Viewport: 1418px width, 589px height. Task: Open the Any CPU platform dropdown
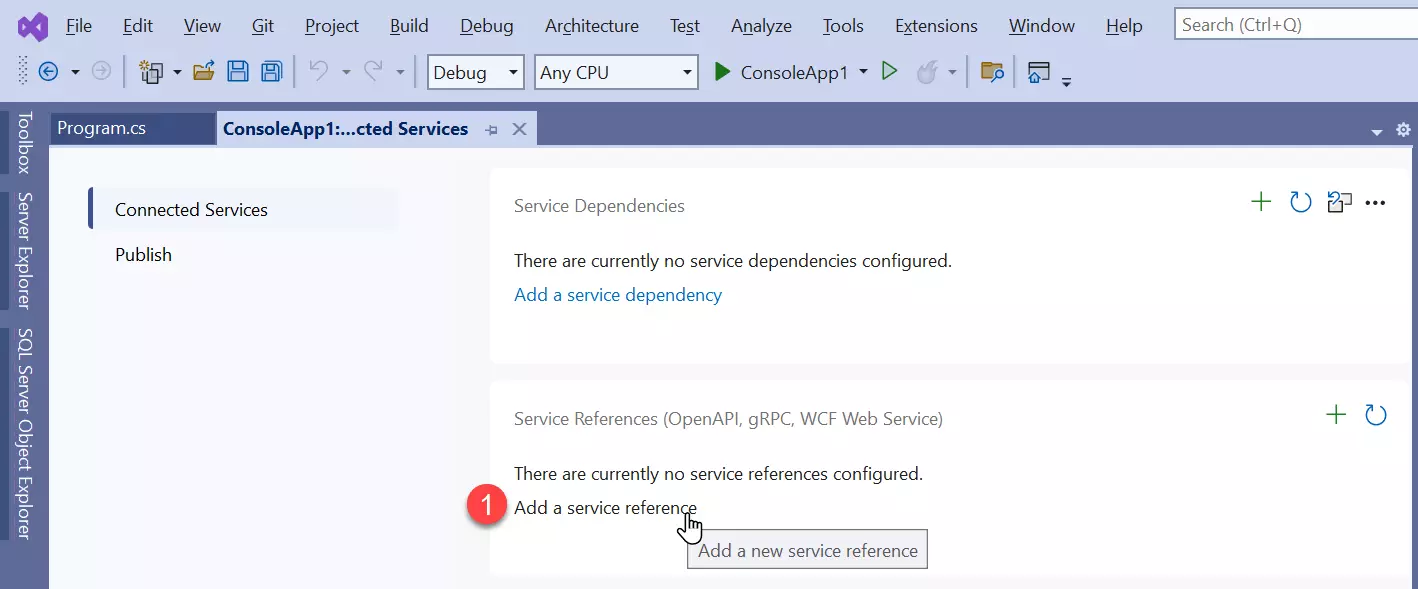(x=616, y=72)
